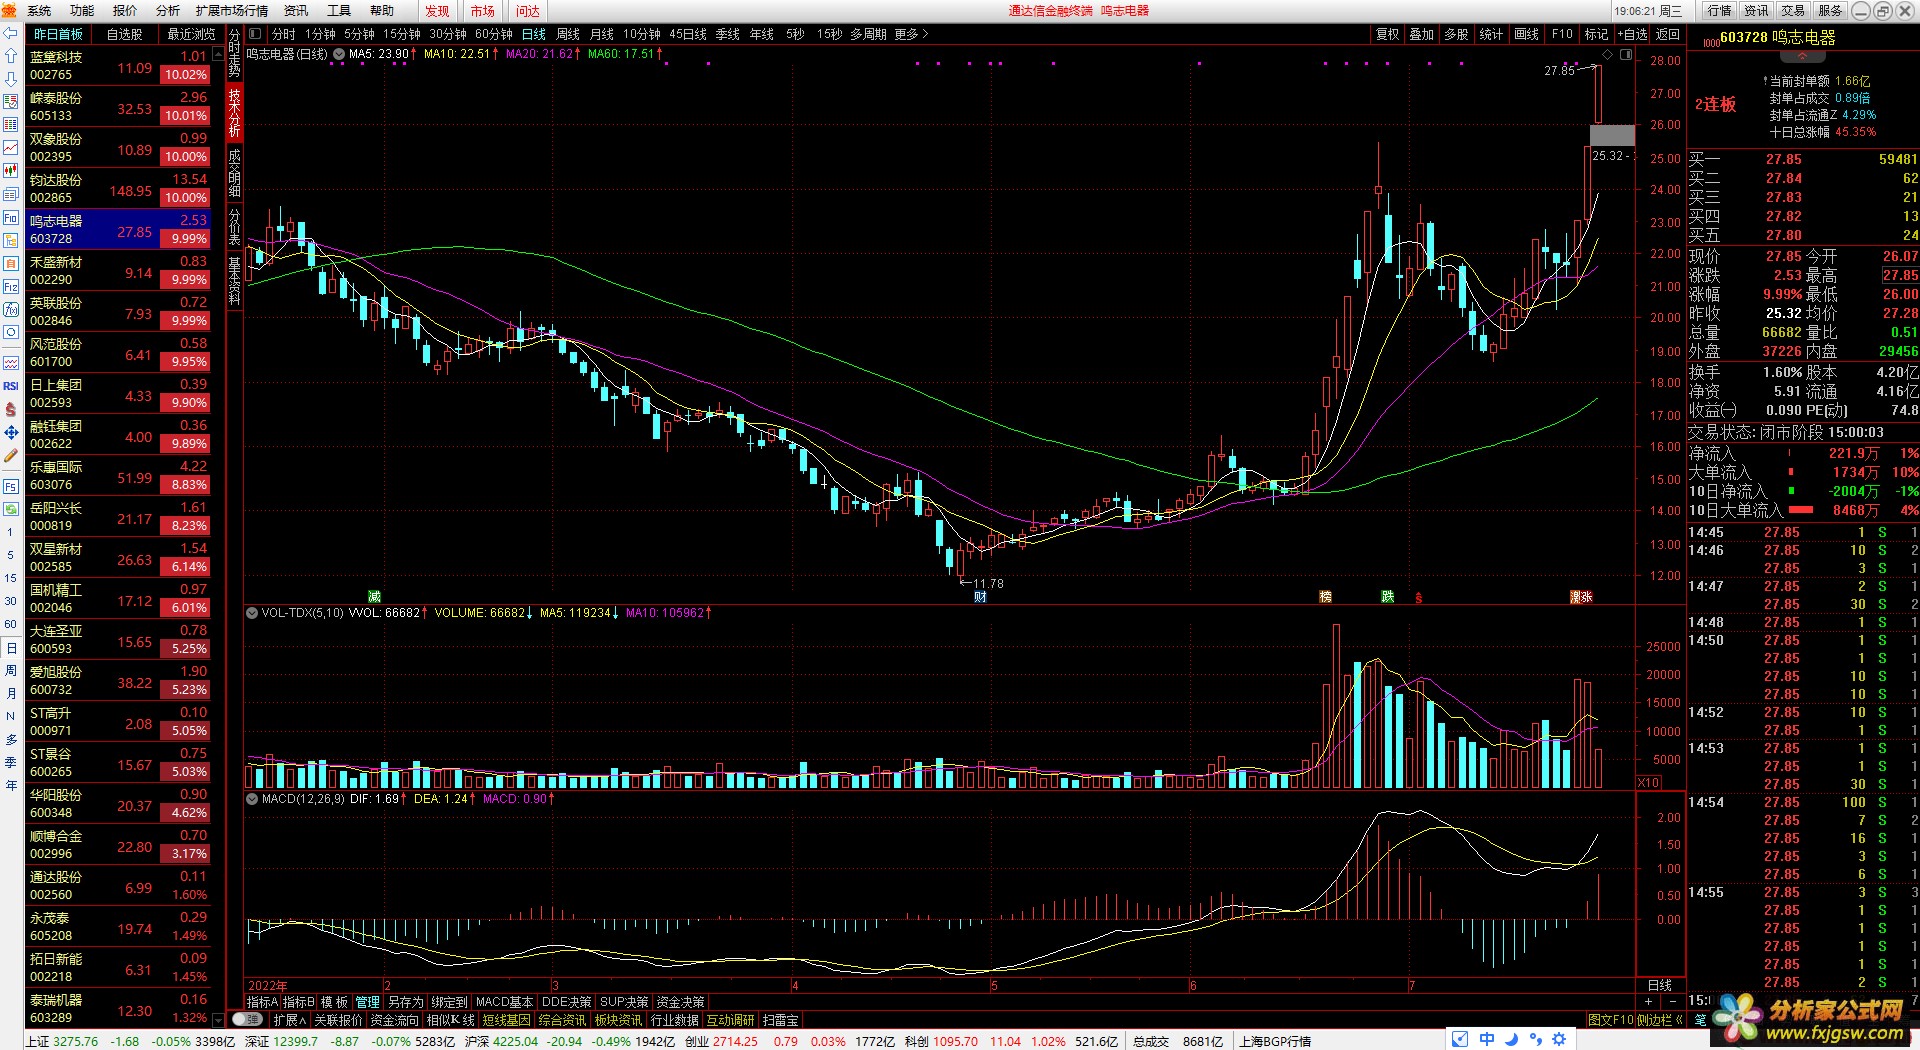
Task: Click the circle dropdown icon beside VOL-TDX label
Action: point(252,613)
